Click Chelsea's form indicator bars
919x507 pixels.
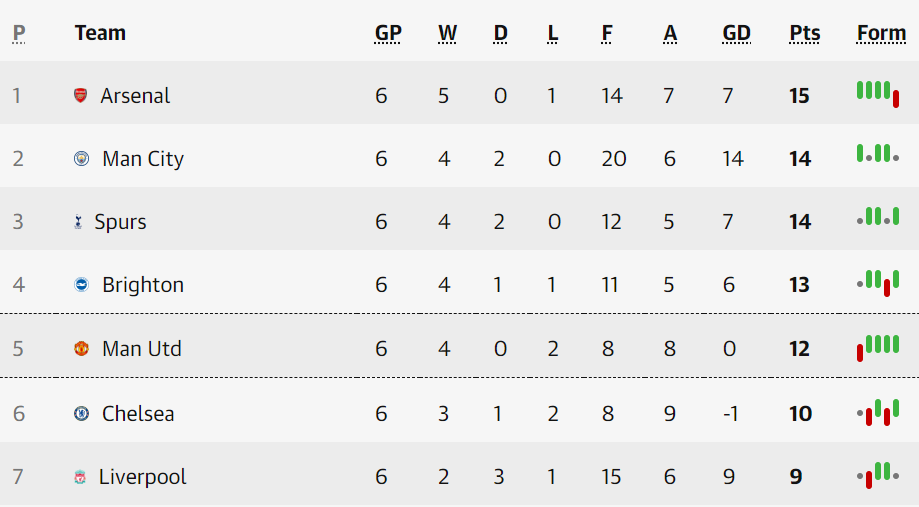(x=878, y=412)
